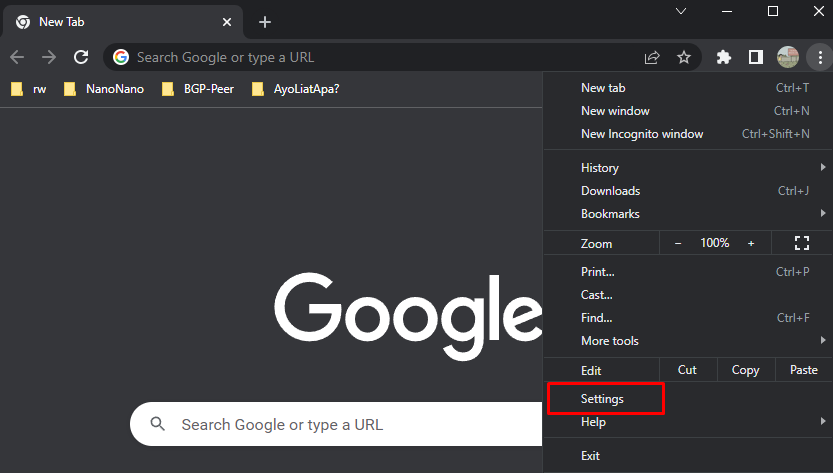Open the Extensions puzzle icon

[724, 57]
